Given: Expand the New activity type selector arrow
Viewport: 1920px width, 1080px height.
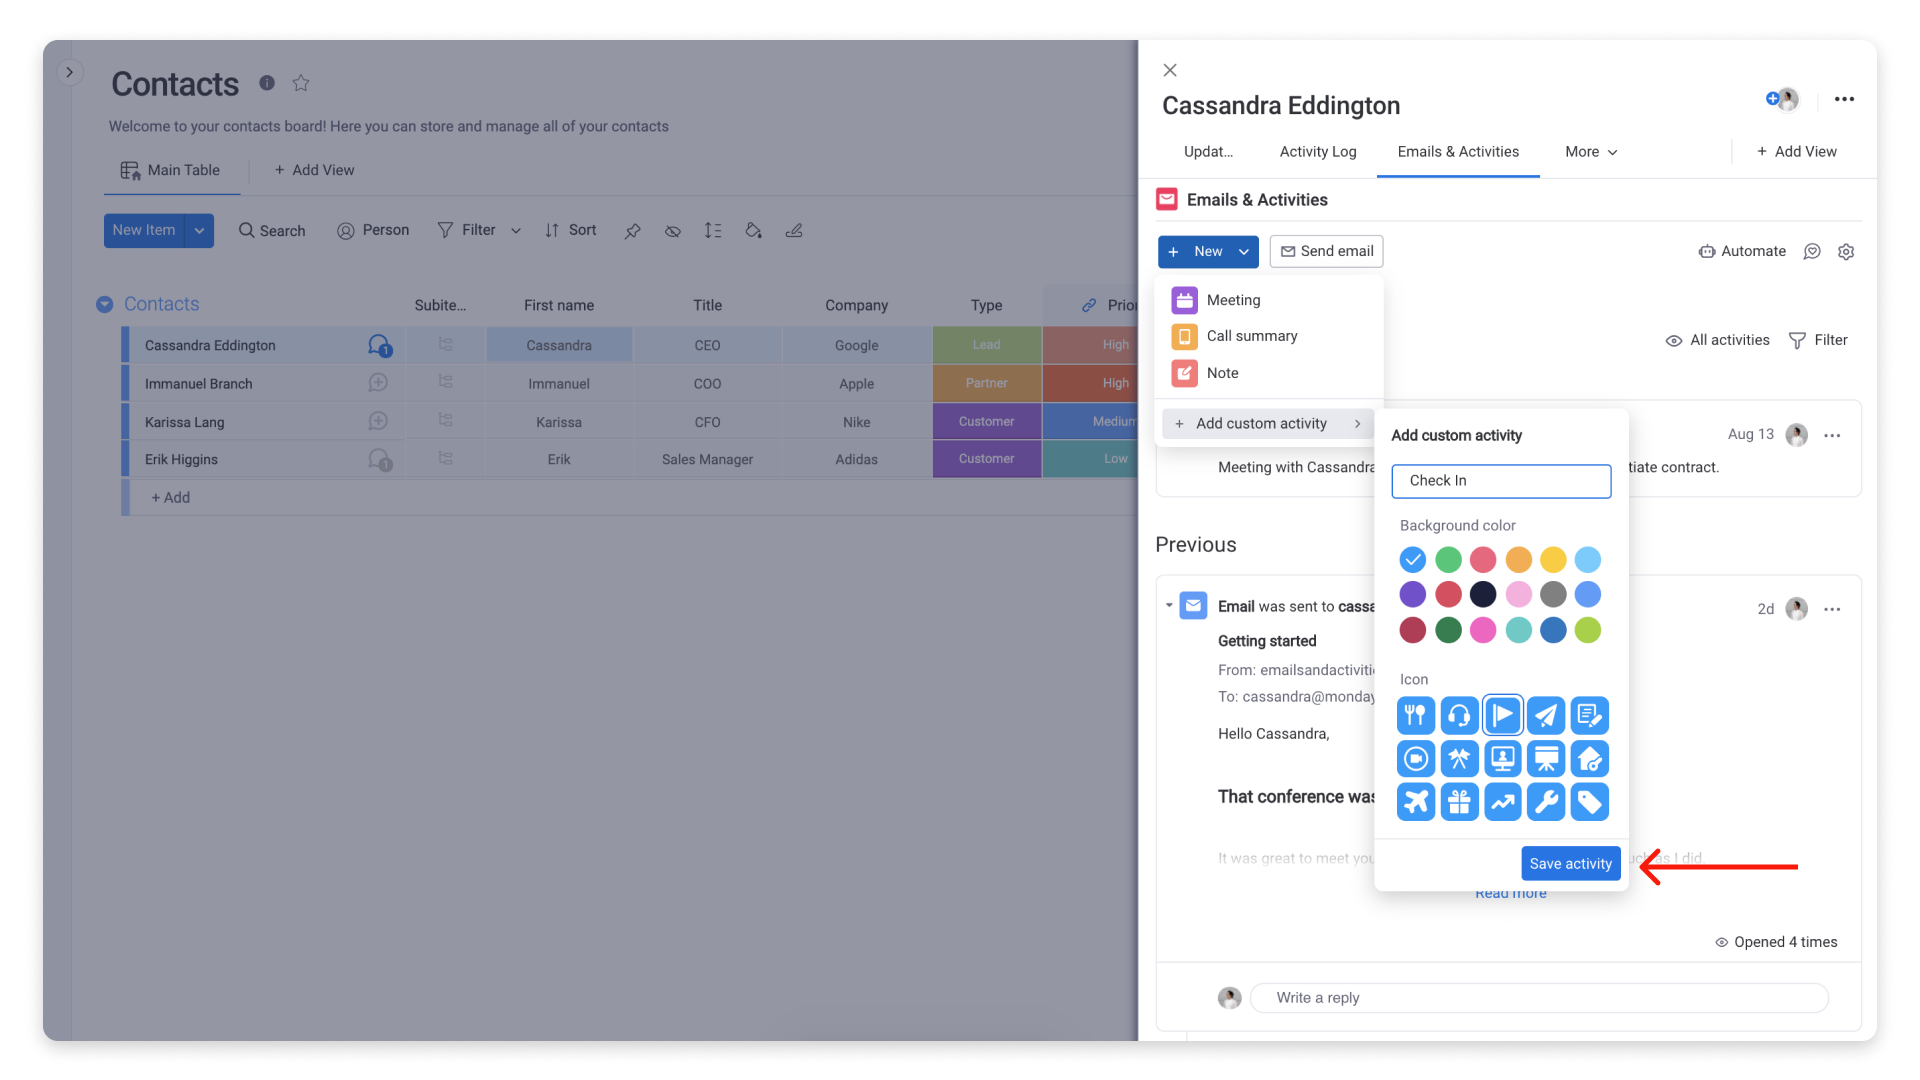Looking at the screenshot, I should coord(1245,252).
